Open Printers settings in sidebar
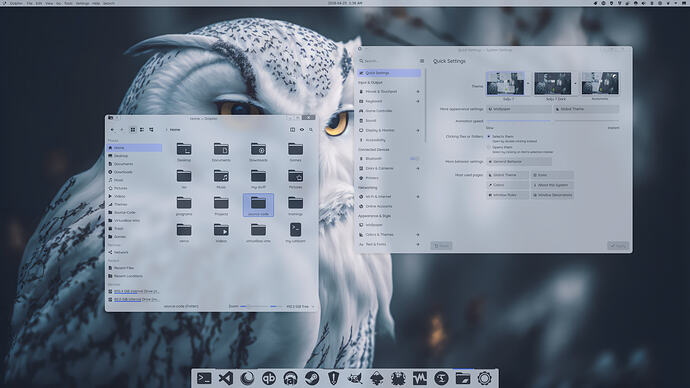This screenshot has height=388, width=690. click(389, 178)
